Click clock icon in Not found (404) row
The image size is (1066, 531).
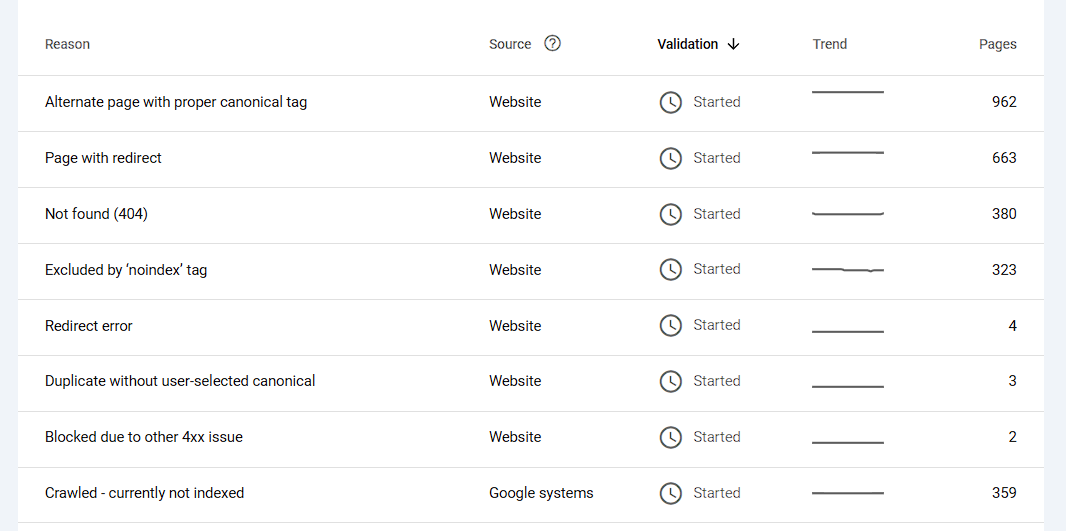point(671,214)
